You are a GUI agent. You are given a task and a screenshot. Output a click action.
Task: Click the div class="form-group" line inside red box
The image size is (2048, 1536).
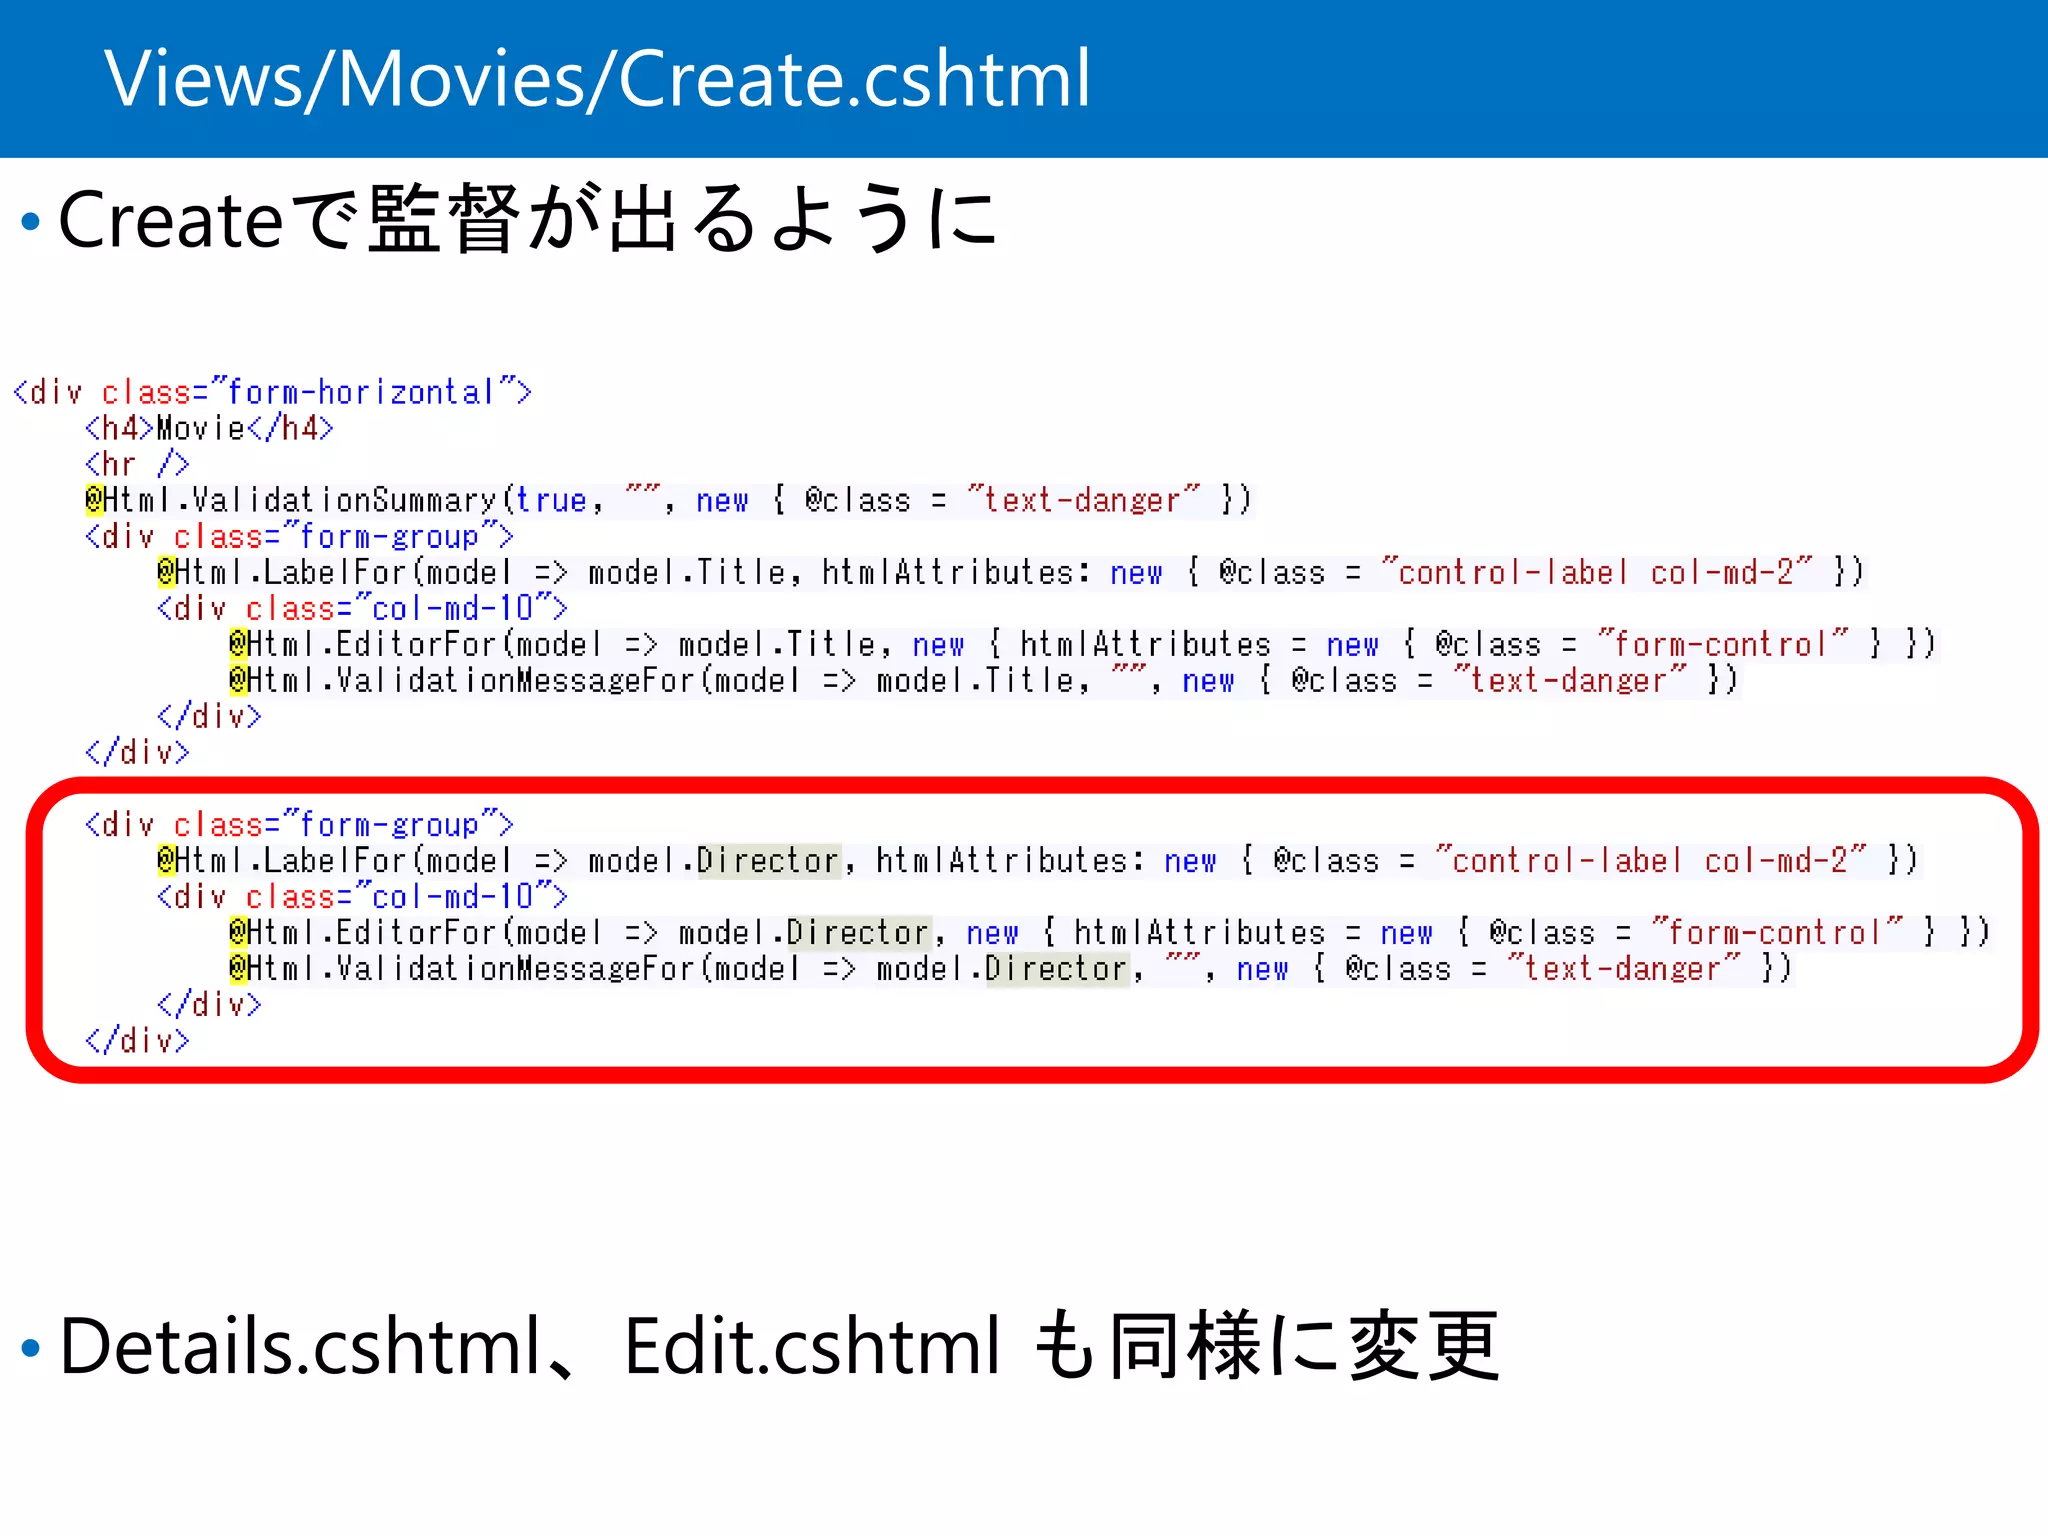point(299,824)
